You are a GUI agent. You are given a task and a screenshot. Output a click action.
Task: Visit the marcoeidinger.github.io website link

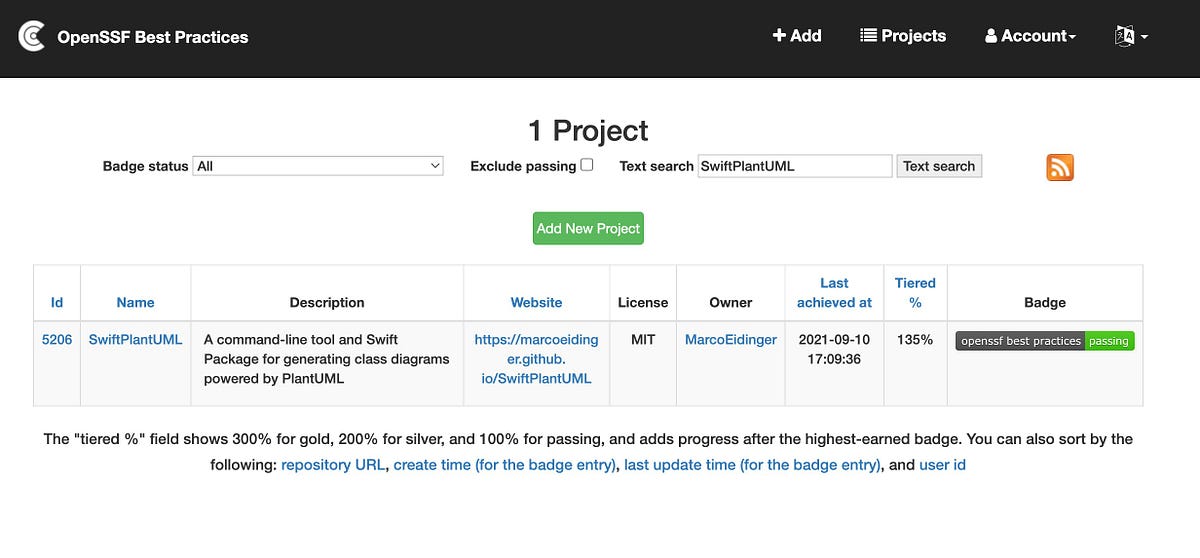[x=536, y=359]
